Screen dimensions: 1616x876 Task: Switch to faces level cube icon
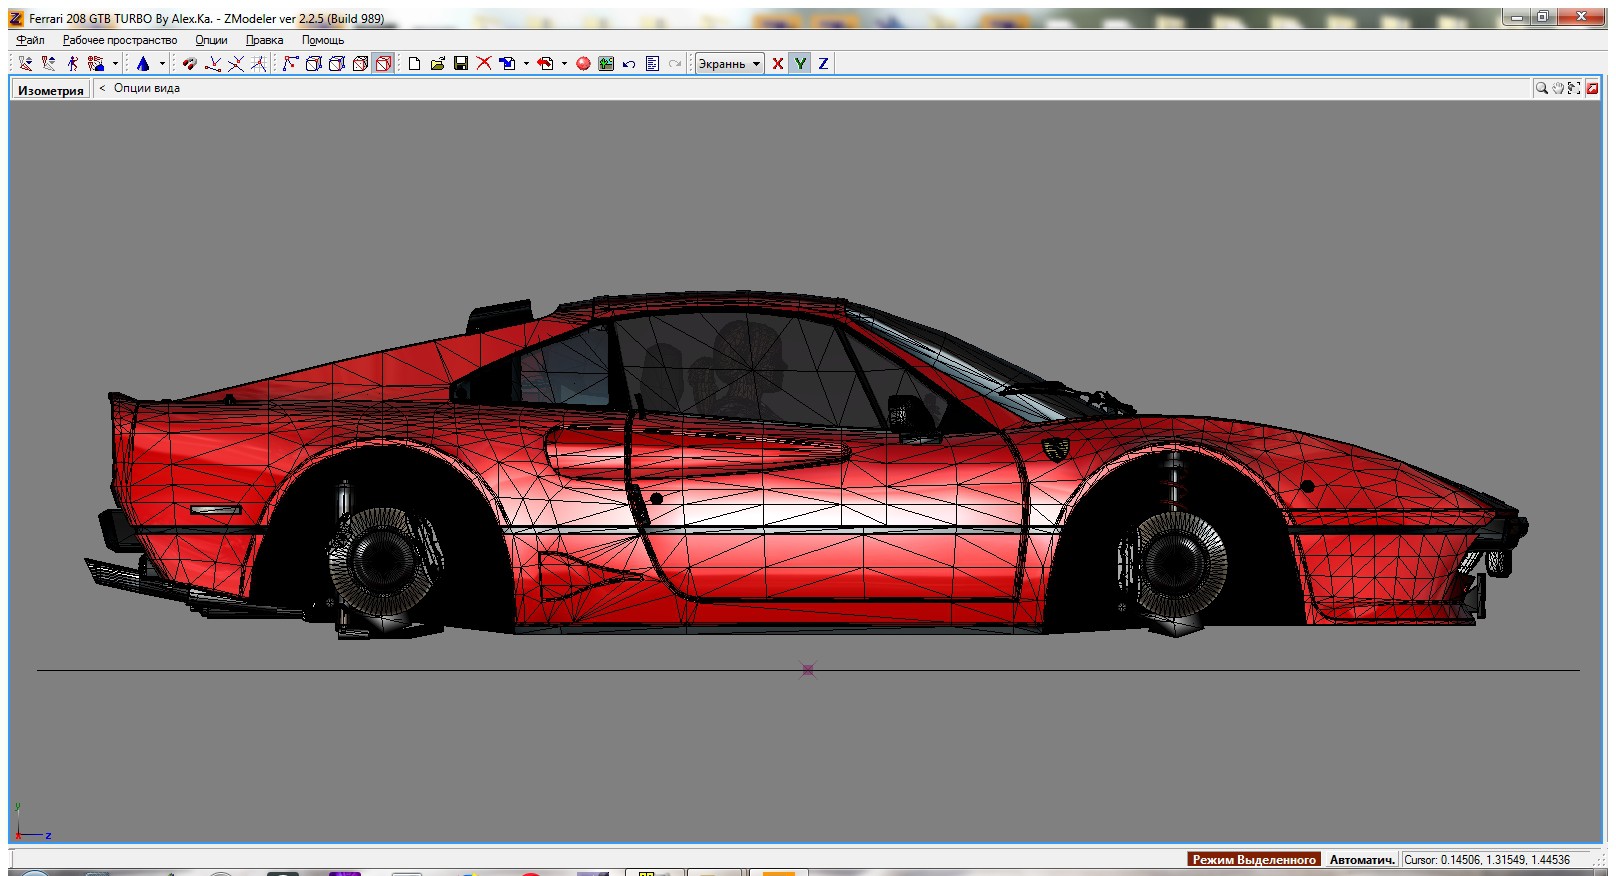pyautogui.click(x=337, y=63)
